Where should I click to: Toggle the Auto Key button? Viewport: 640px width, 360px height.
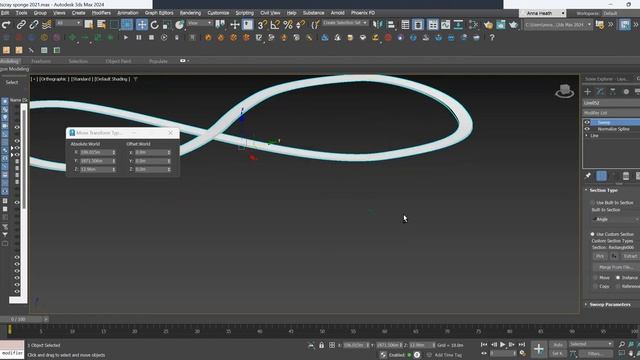(558, 345)
